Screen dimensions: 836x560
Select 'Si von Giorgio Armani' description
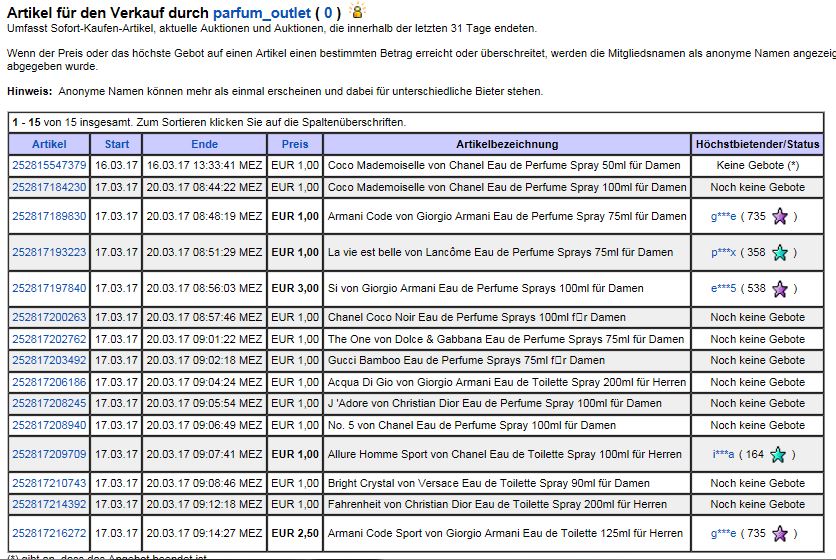pos(485,289)
